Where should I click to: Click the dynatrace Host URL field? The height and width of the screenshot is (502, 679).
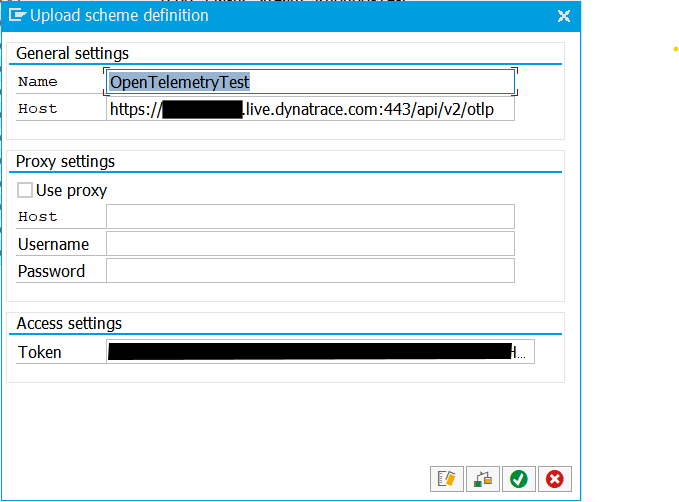point(310,109)
